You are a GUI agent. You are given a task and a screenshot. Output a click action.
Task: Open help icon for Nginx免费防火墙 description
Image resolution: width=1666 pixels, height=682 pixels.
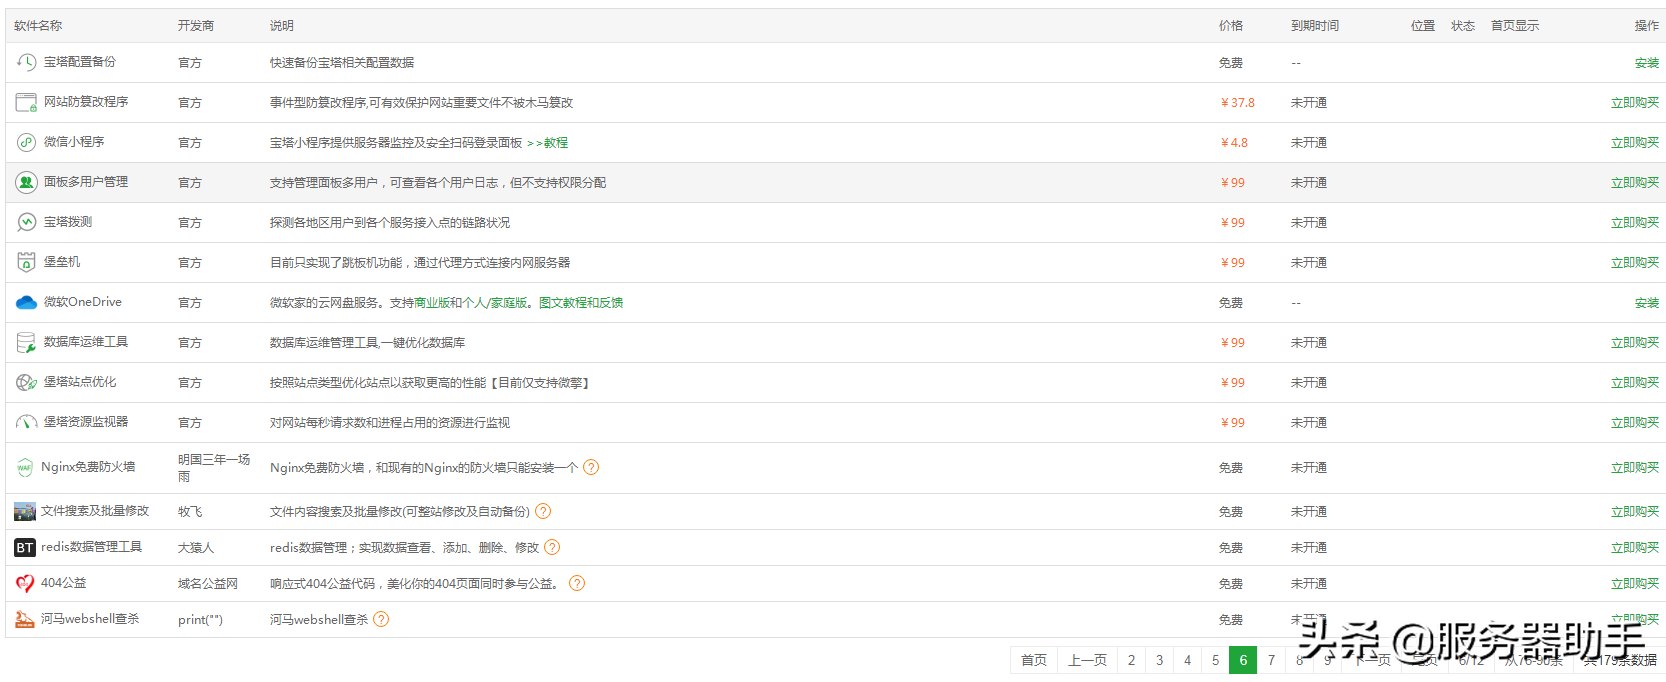click(x=591, y=467)
